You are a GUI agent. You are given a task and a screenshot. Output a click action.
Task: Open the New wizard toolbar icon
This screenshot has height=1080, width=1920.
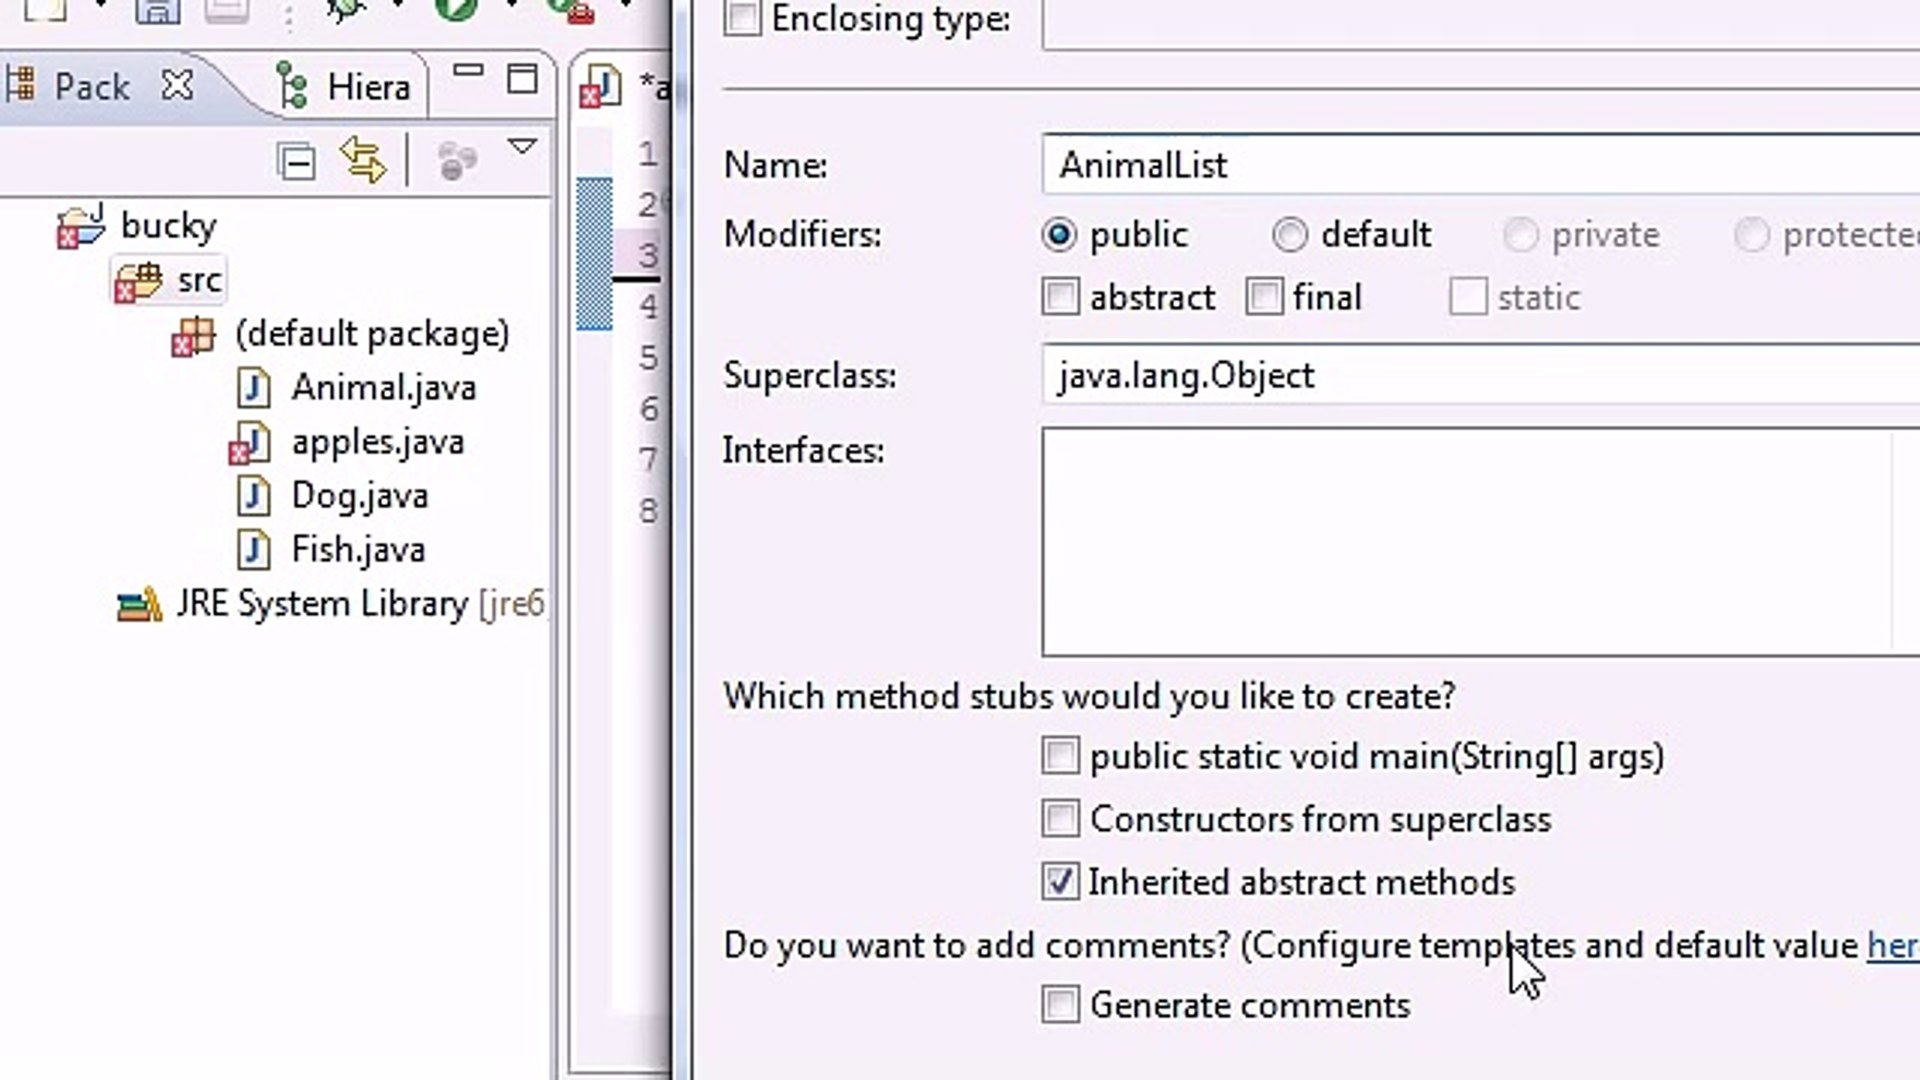coord(45,12)
